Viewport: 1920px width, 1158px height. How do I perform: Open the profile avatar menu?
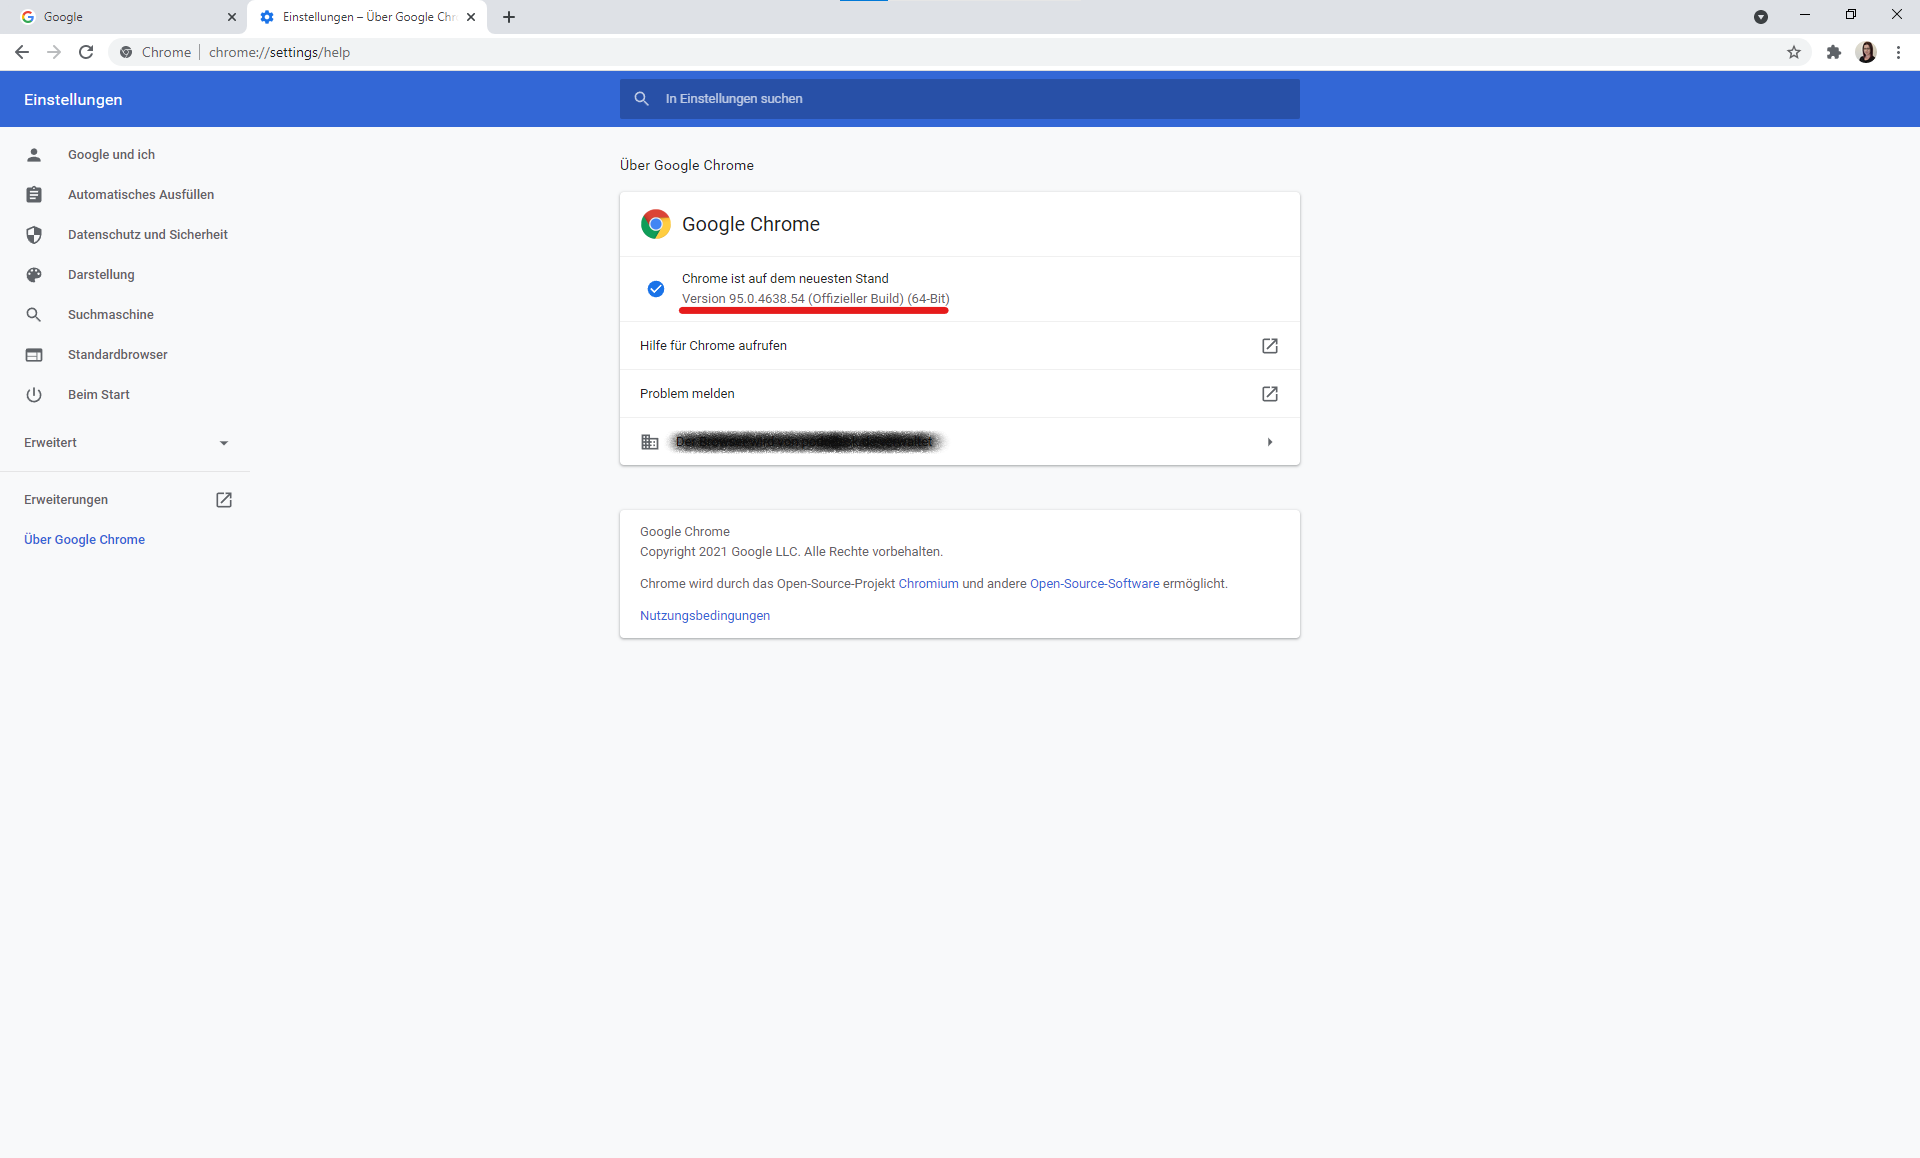coord(1866,52)
